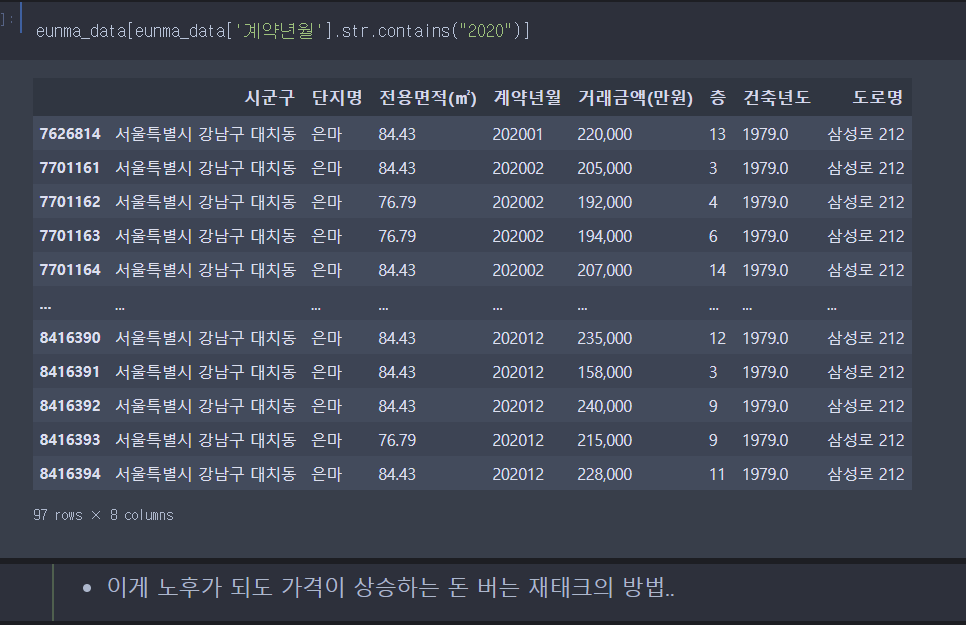Click the 계약년월 column header

coord(527,97)
